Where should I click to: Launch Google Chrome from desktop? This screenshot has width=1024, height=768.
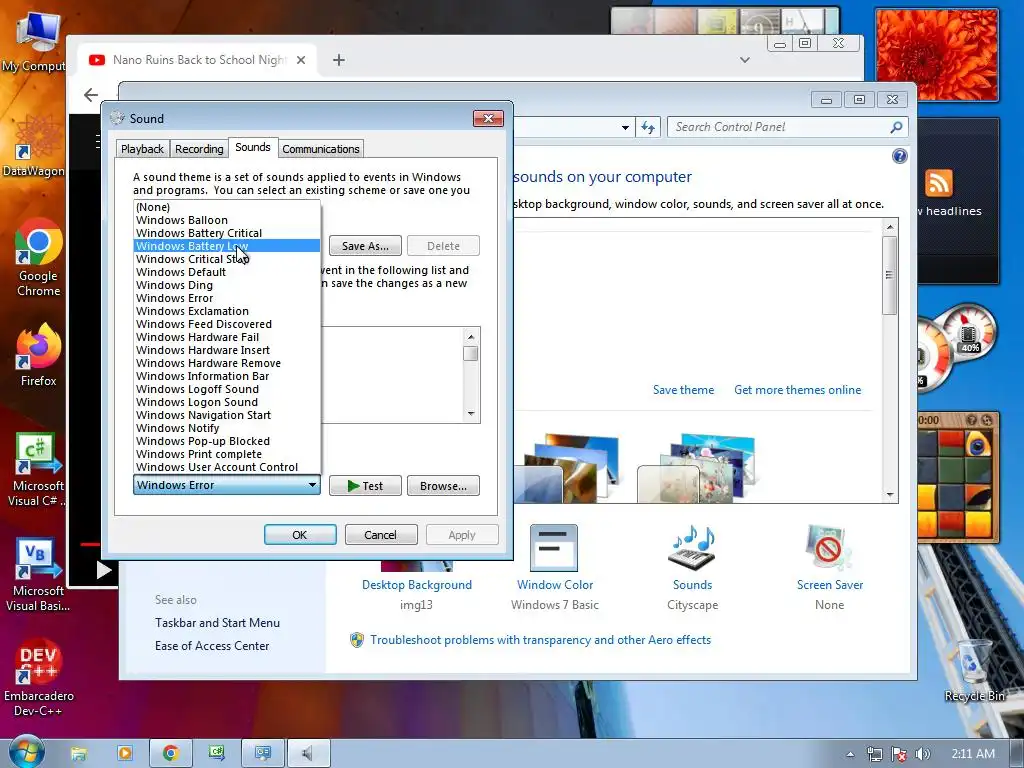(x=39, y=258)
